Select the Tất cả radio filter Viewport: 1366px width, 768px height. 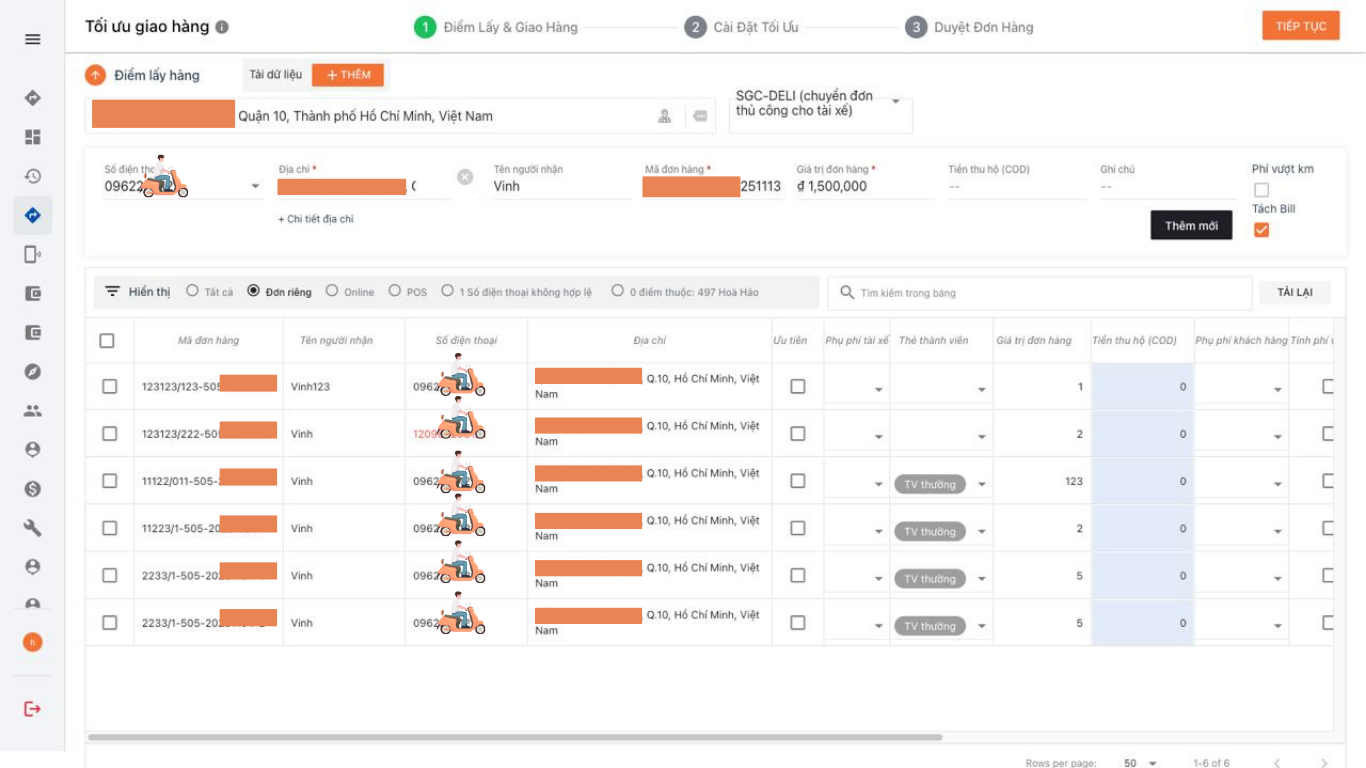pos(193,291)
